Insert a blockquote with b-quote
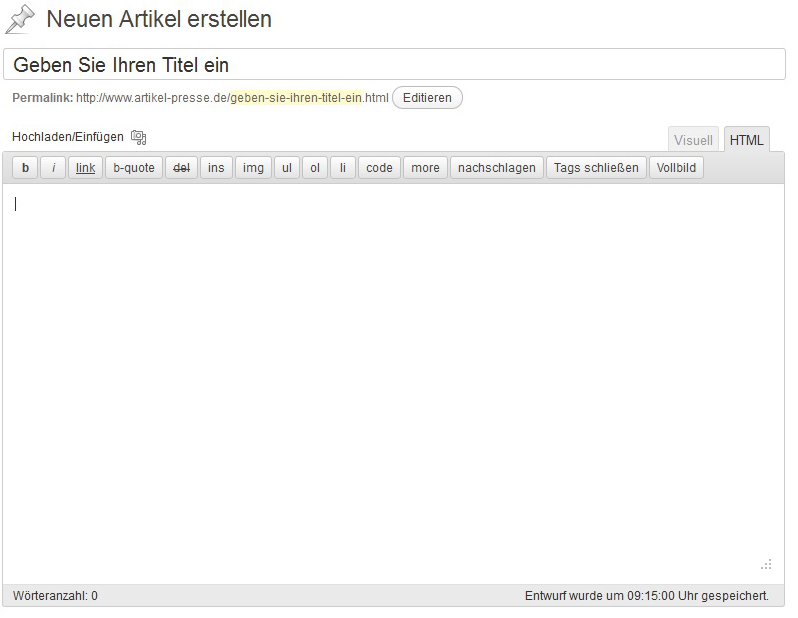This screenshot has width=798, height=618. [x=134, y=168]
